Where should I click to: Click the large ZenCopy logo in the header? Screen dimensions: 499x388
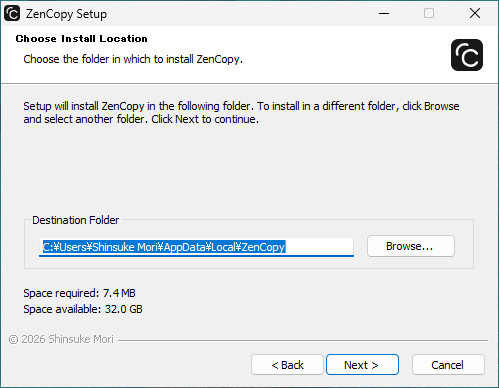click(x=467, y=55)
